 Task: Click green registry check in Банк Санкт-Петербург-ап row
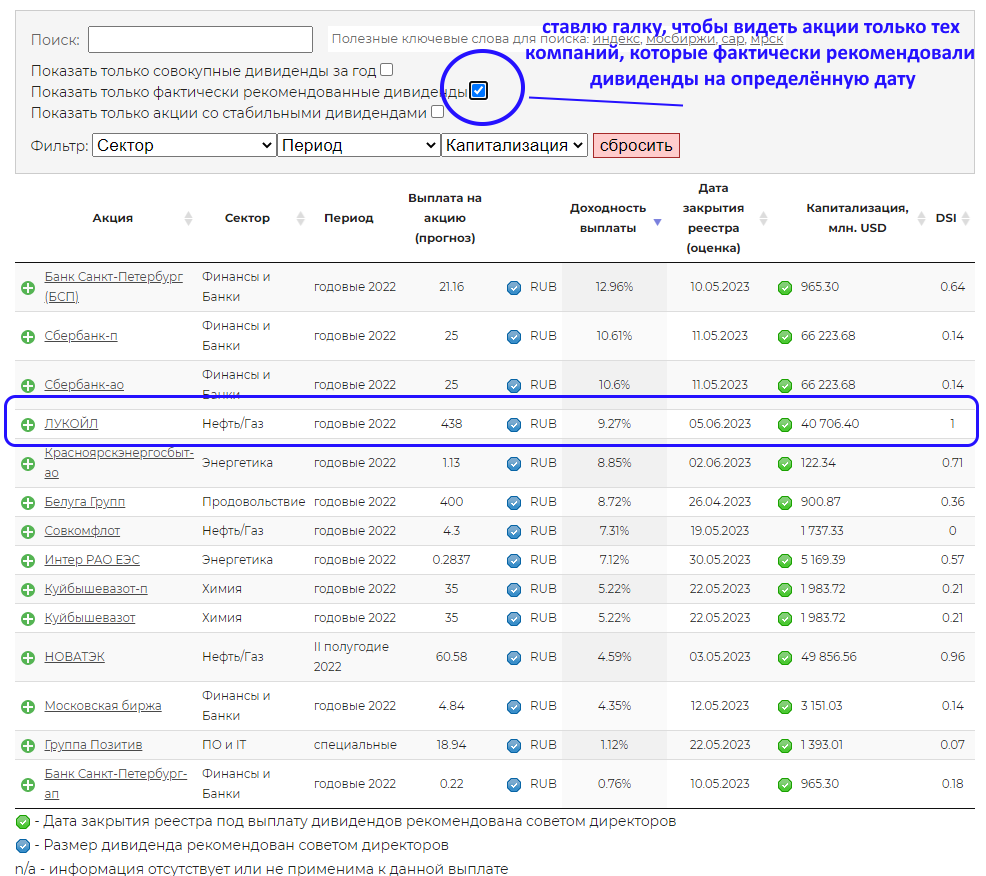coord(785,785)
